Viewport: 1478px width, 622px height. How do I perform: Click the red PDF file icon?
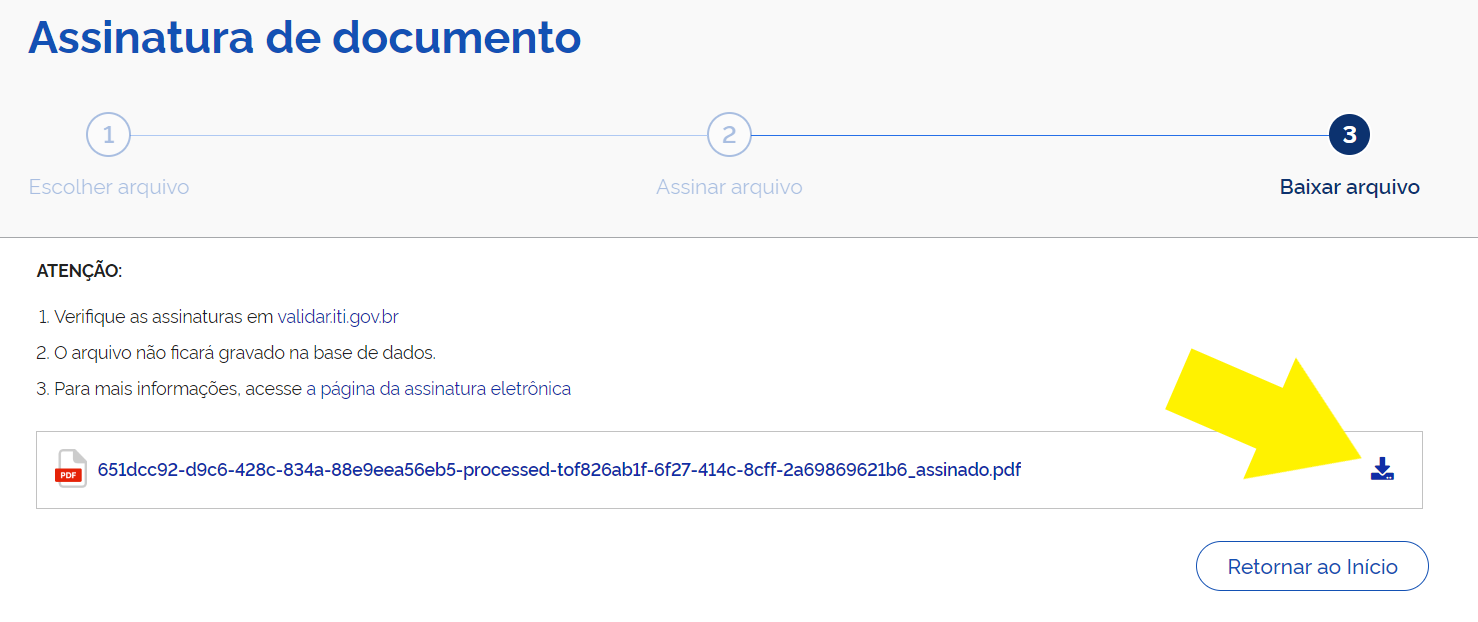pyautogui.click(x=71, y=469)
